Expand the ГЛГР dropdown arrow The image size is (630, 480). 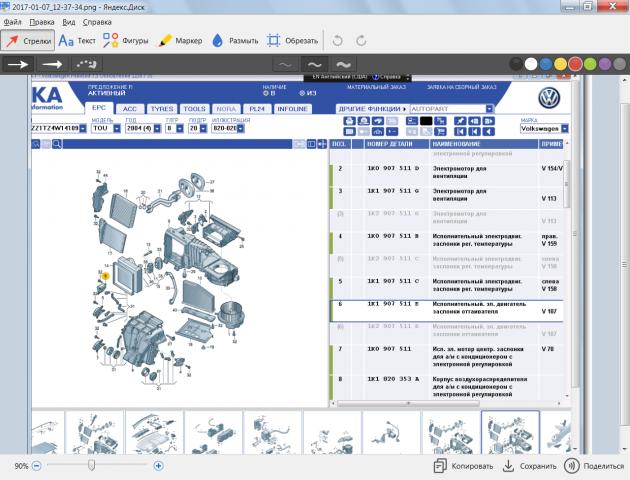(x=180, y=129)
